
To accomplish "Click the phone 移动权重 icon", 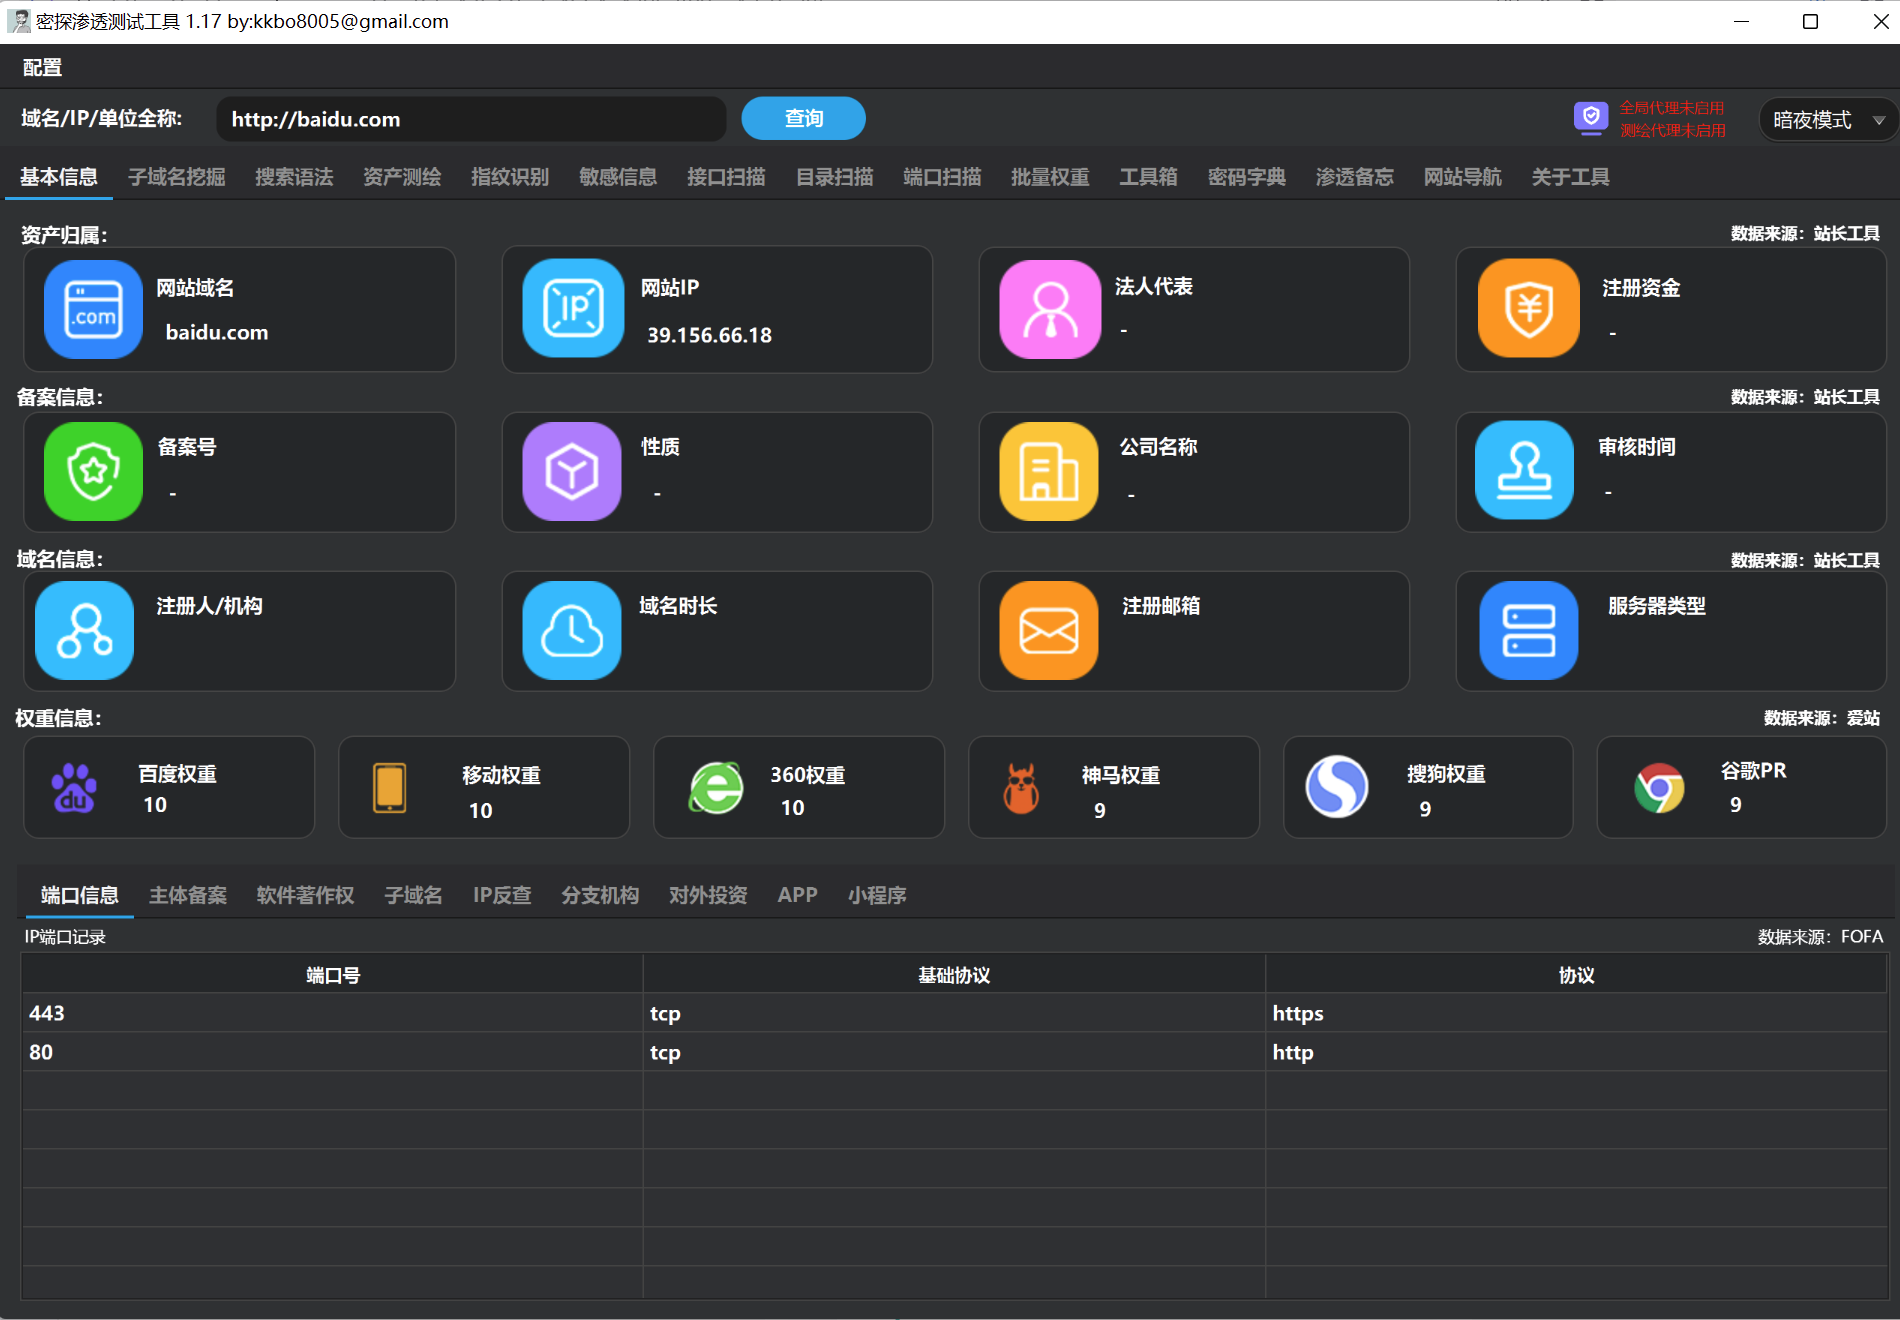I will (389, 788).
